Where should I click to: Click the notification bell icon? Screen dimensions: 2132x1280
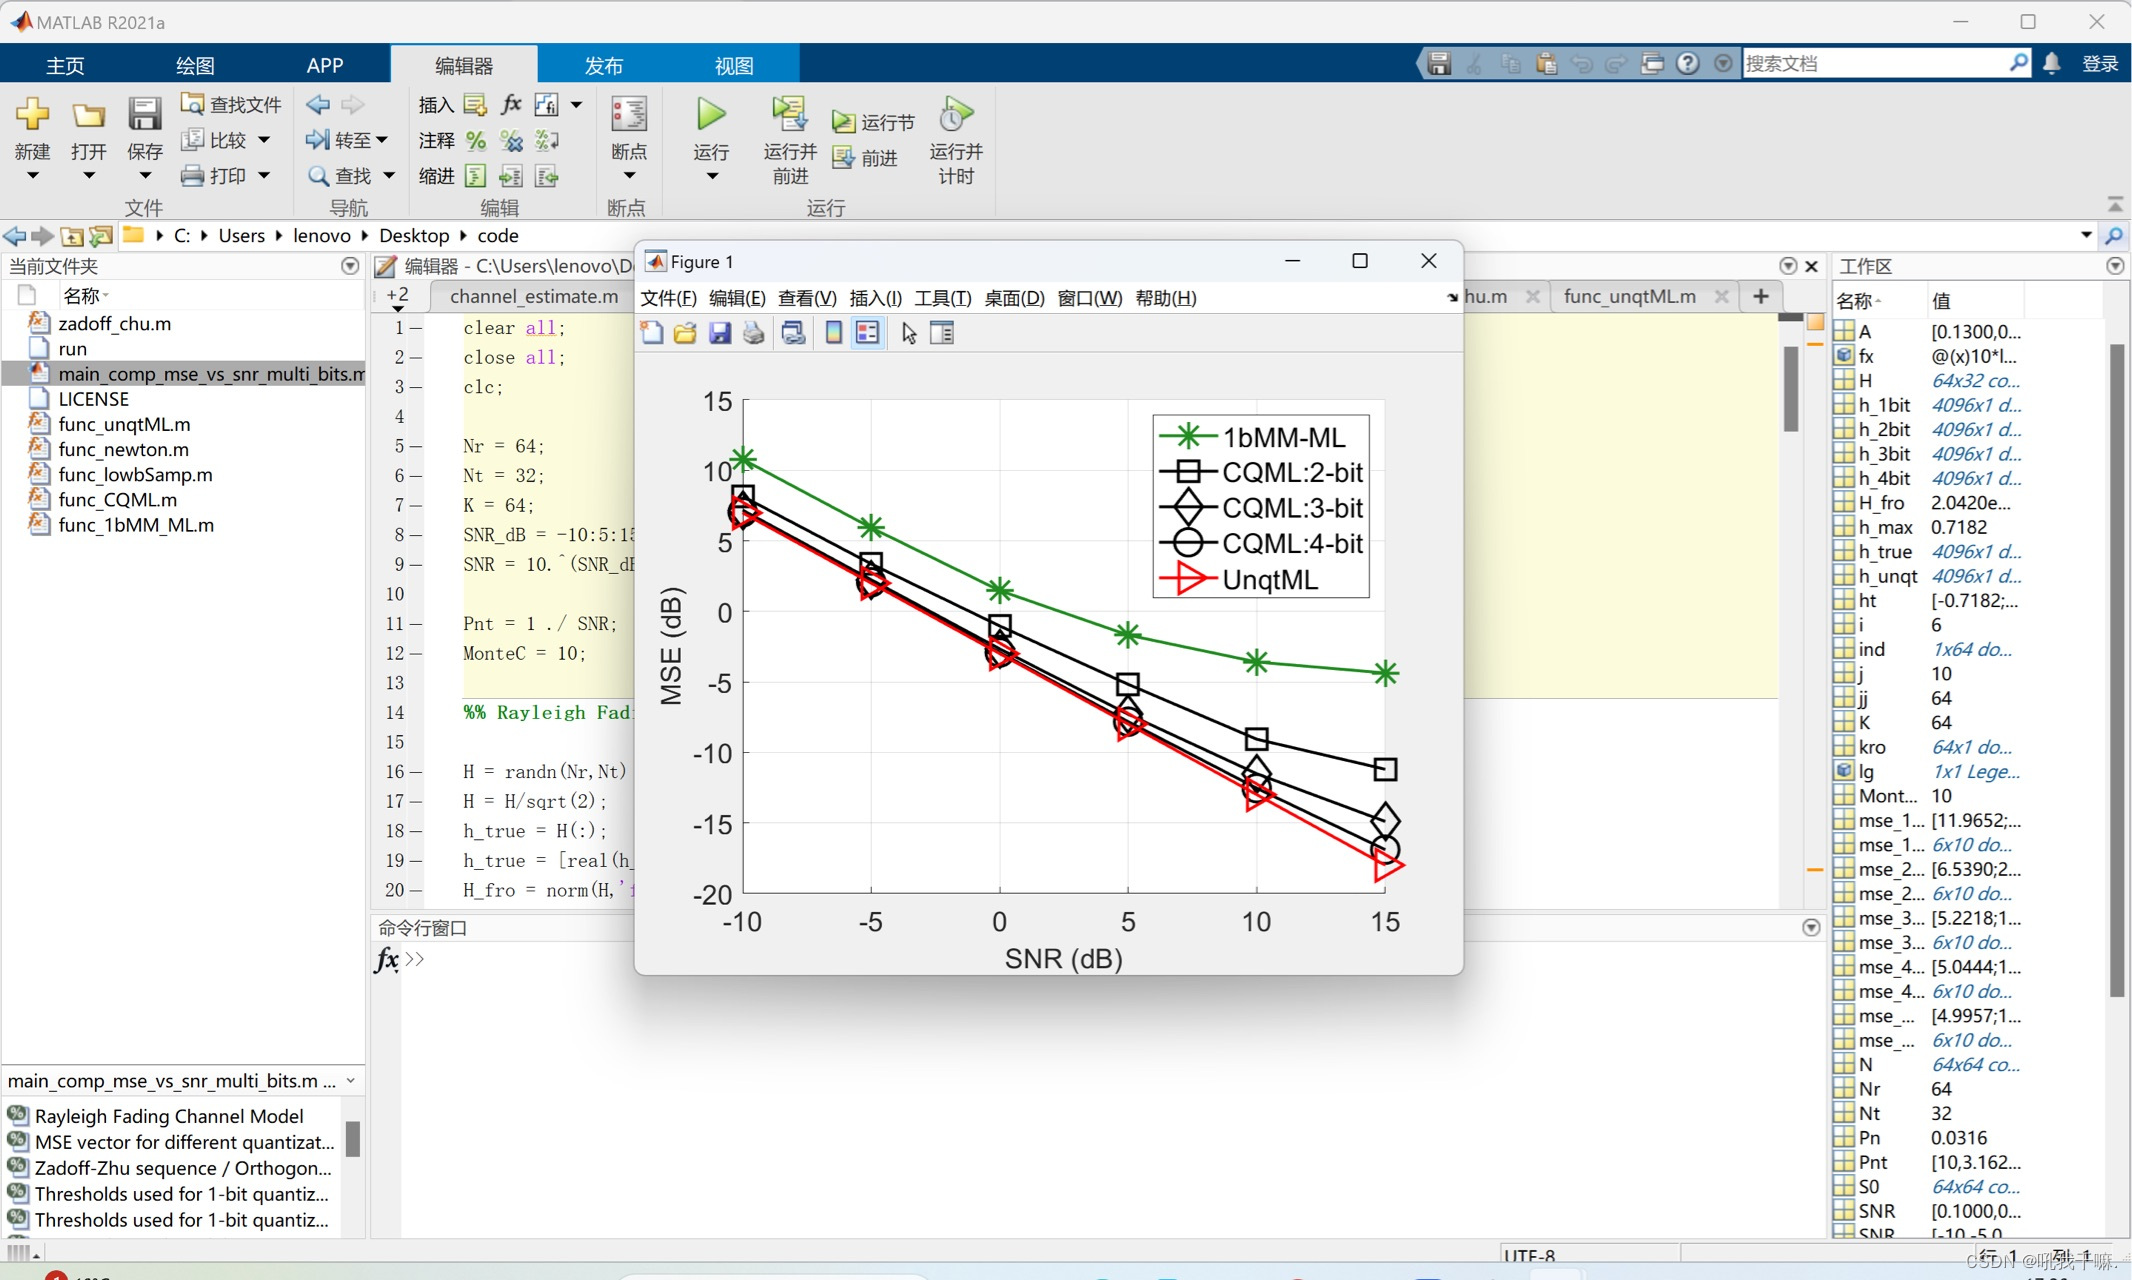point(2051,64)
